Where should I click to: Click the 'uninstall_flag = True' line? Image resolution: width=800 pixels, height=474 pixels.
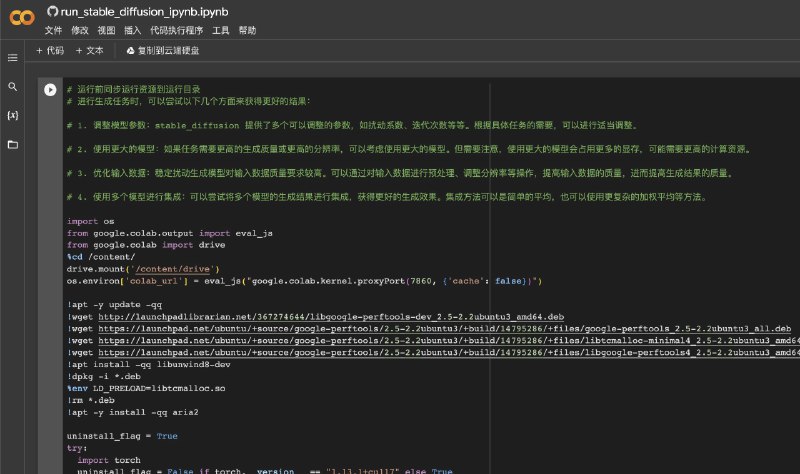pos(122,436)
